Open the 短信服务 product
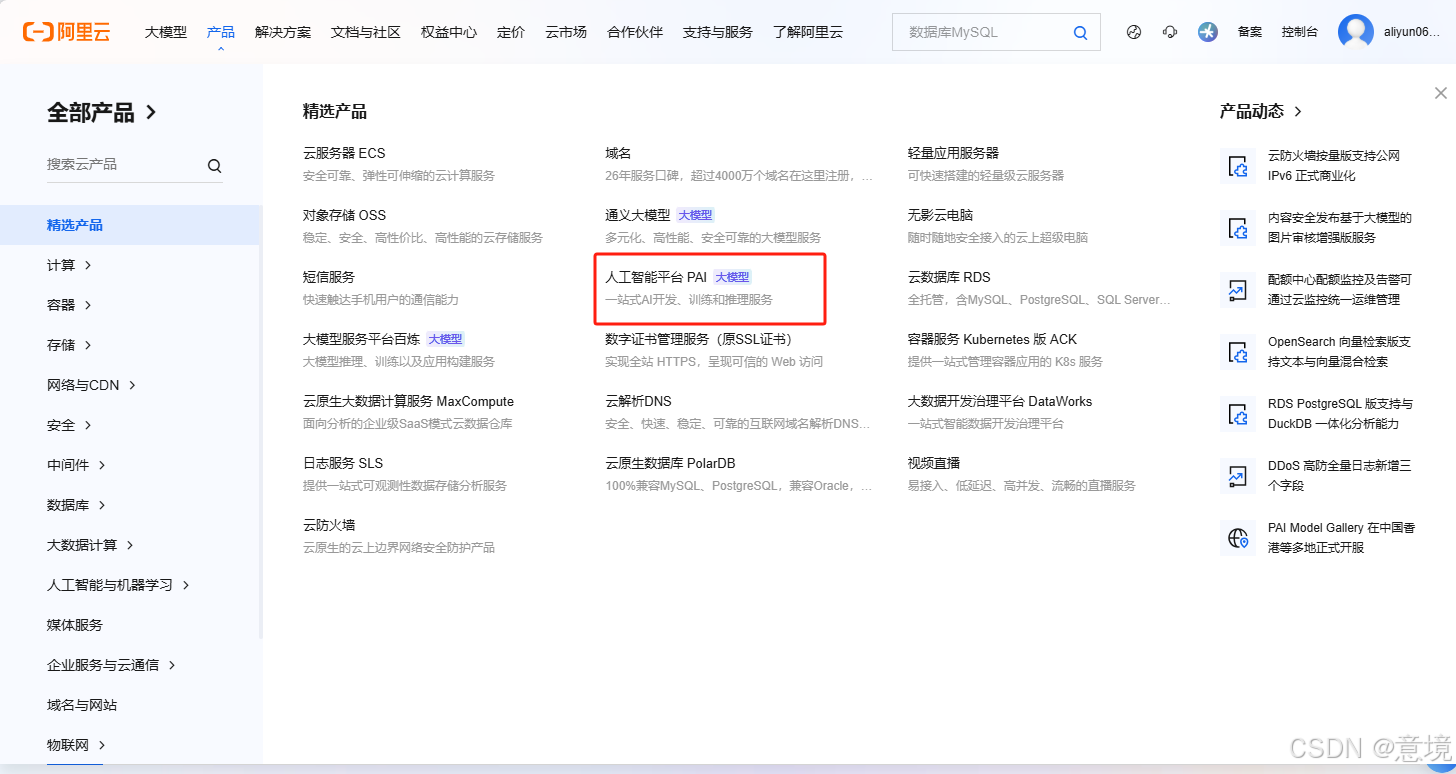Image resolution: width=1456 pixels, height=774 pixels. click(329, 277)
